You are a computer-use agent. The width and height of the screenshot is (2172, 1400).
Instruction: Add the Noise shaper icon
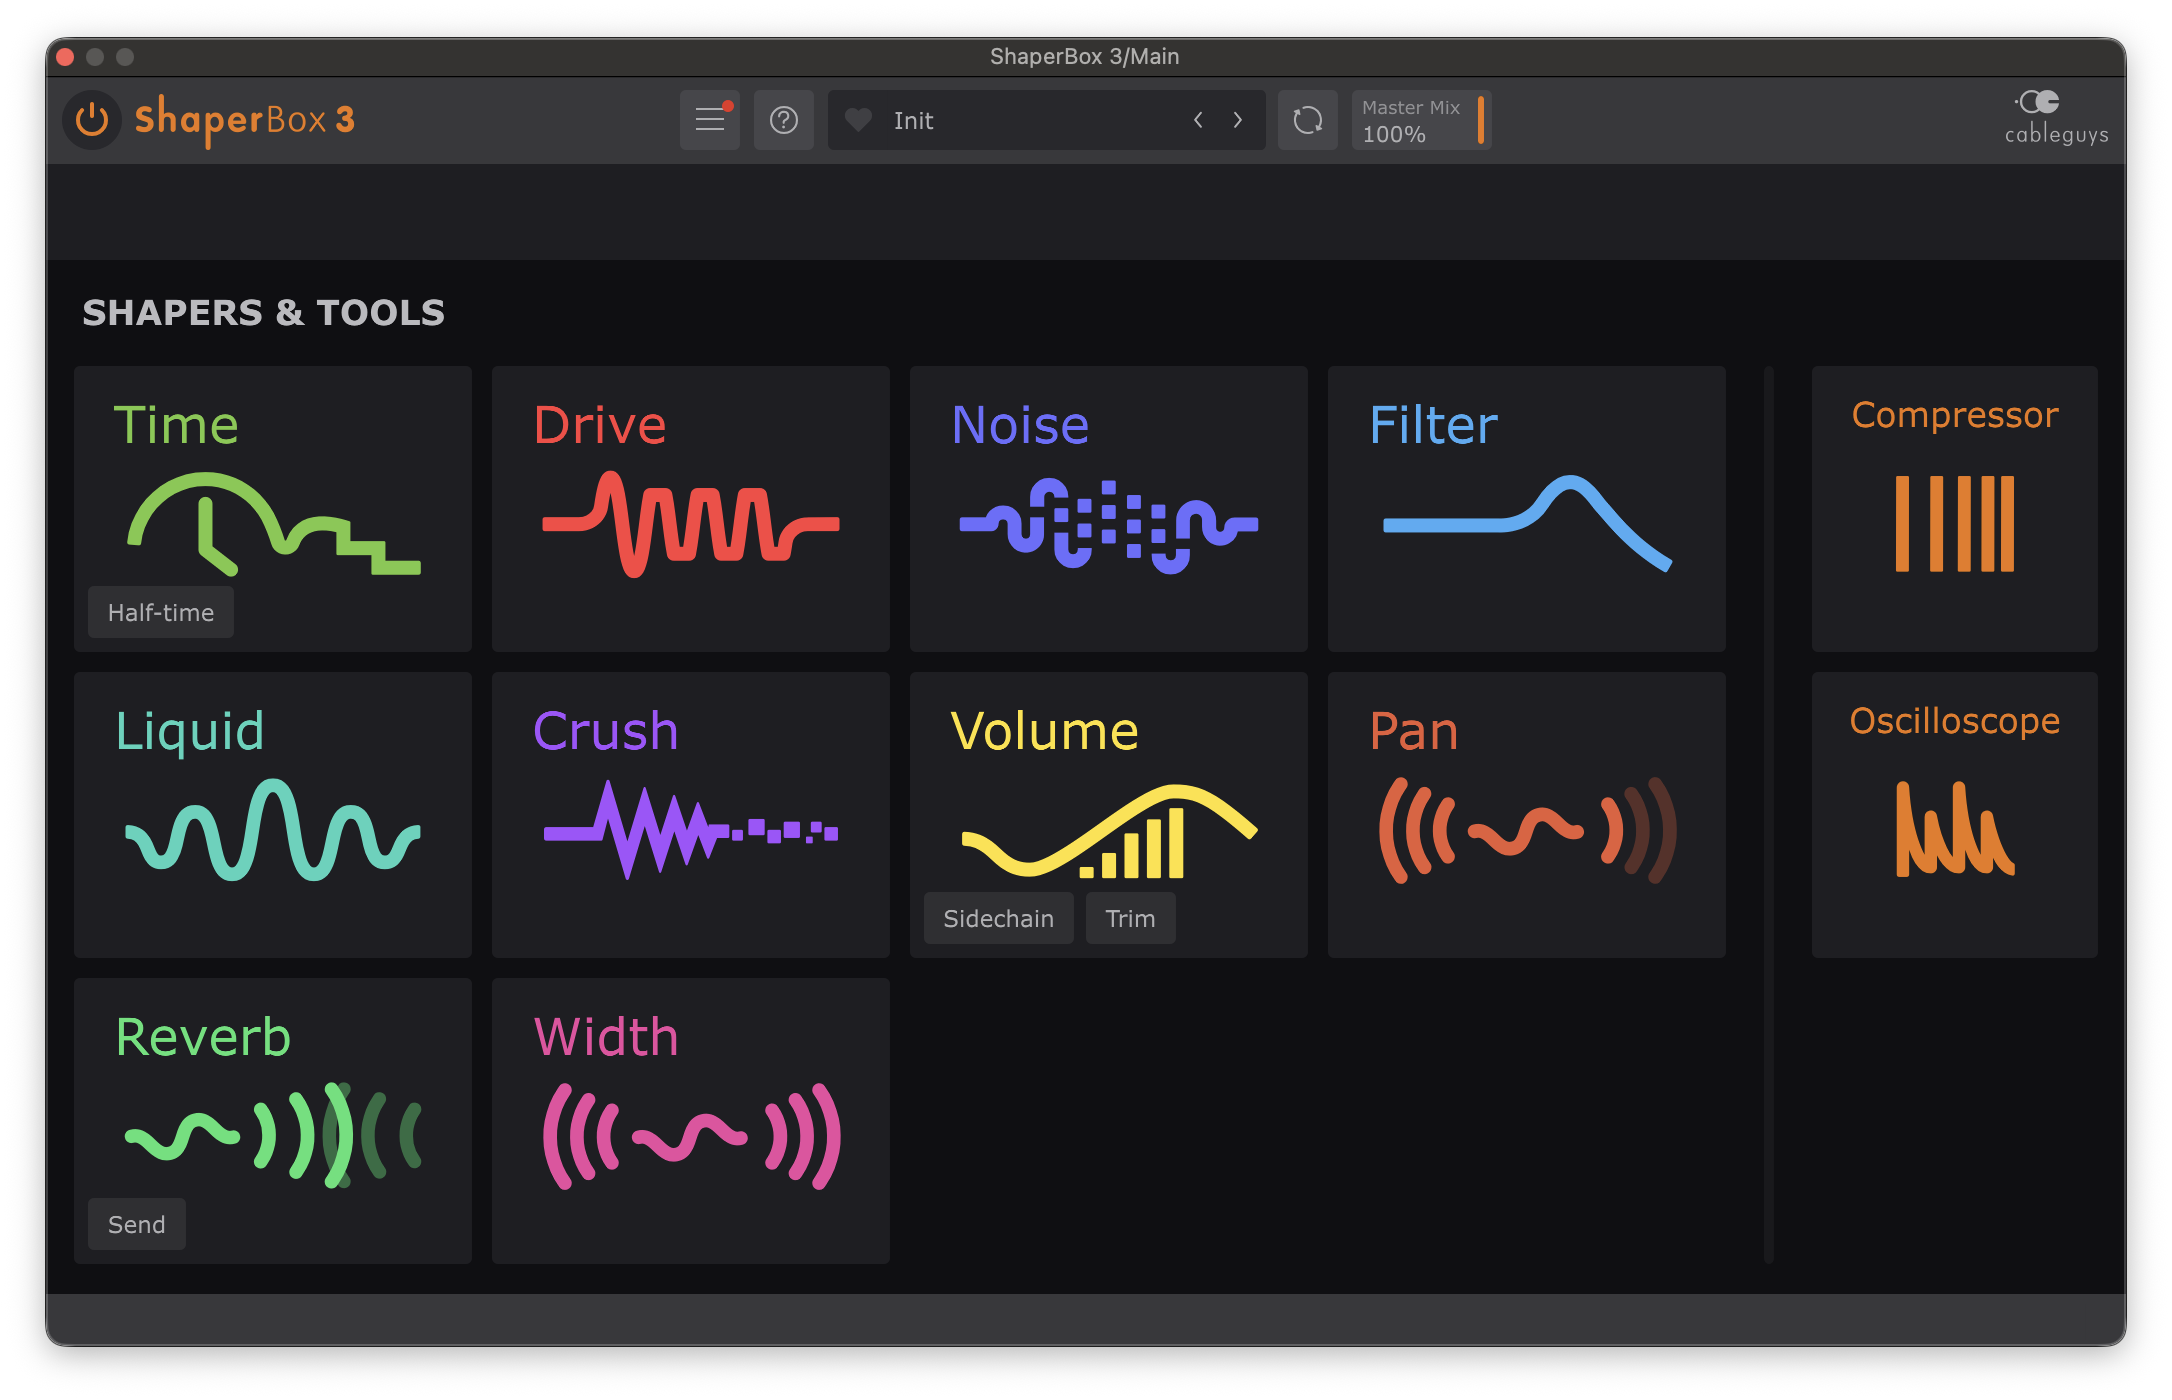click(x=1109, y=525)
